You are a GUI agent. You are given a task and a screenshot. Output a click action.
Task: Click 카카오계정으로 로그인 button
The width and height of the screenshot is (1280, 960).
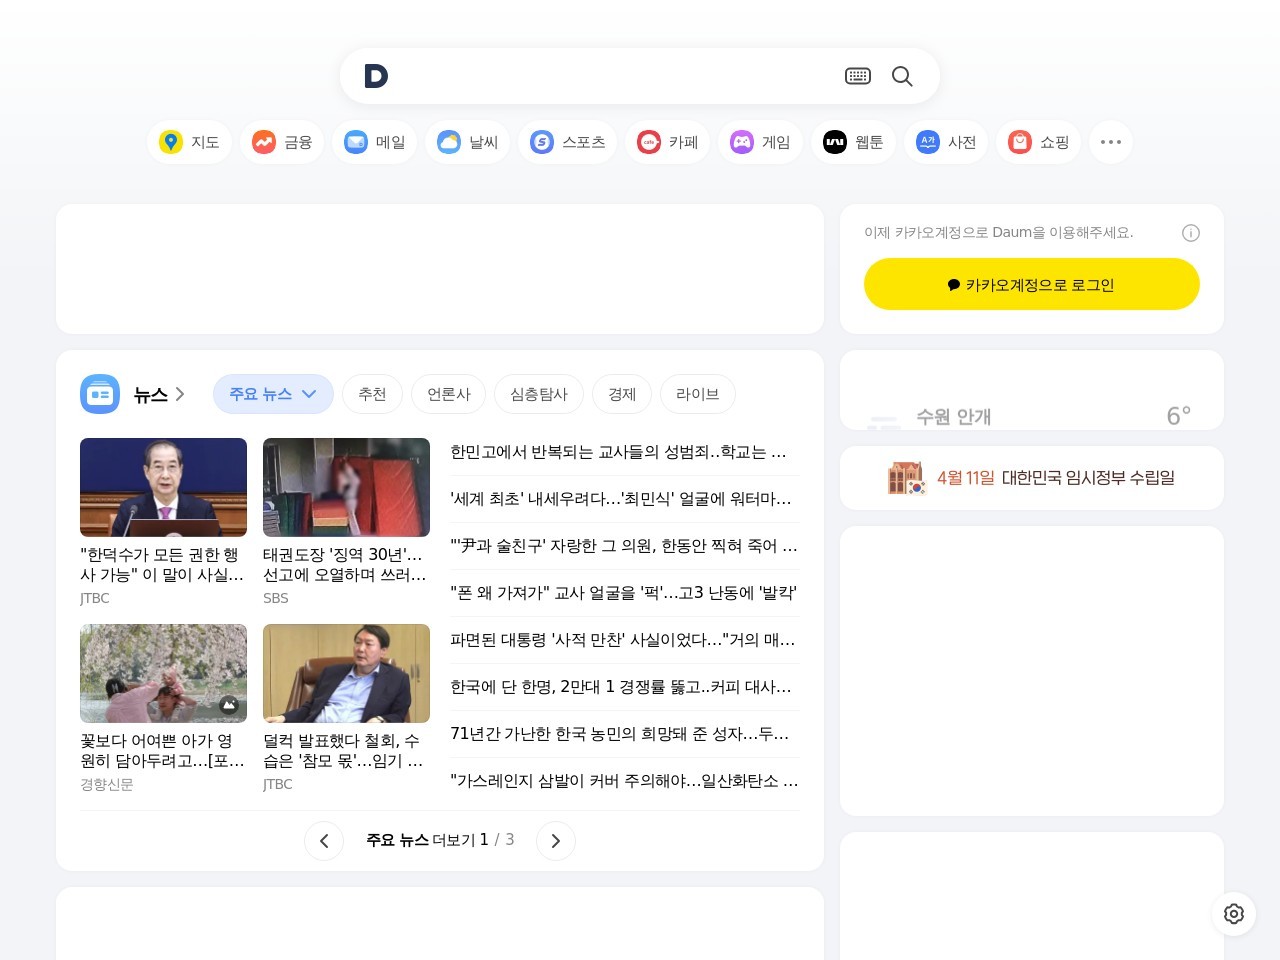pos(1032,284)
